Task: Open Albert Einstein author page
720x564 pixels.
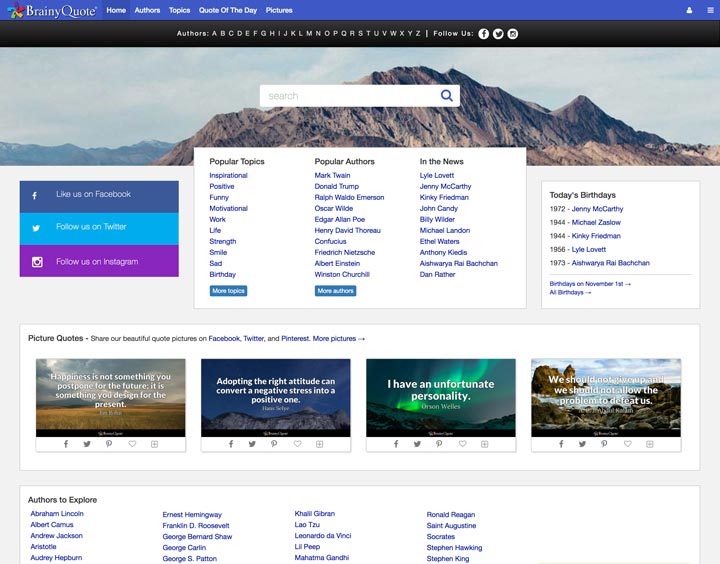Action: pyautogui.click(x=337, y=264)
